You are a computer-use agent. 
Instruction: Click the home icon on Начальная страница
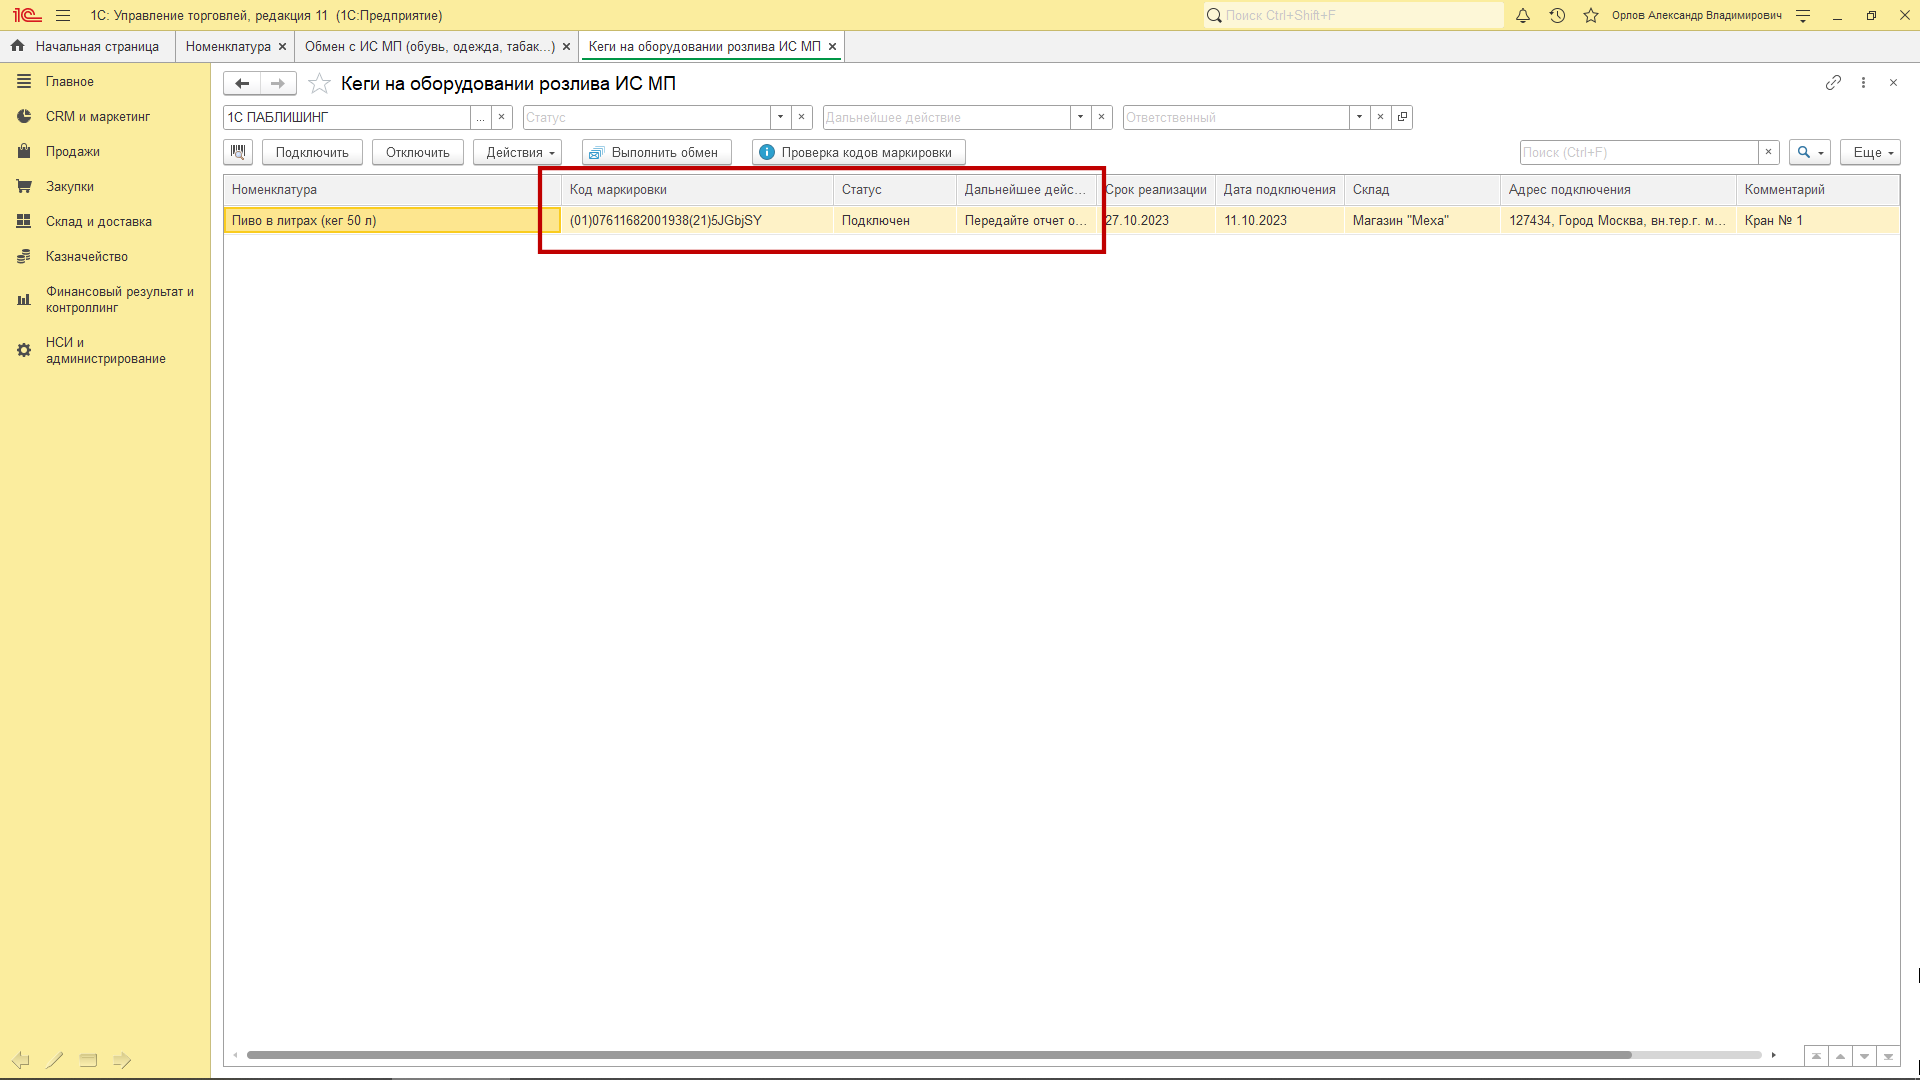18,46
